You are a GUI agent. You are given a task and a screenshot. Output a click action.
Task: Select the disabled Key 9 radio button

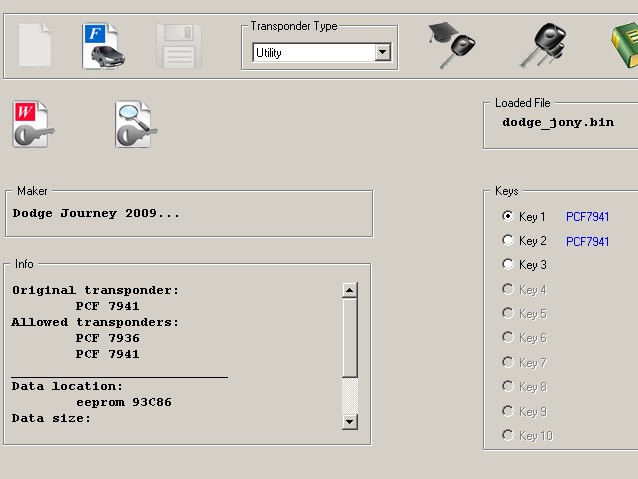click(x=507, y=411)
